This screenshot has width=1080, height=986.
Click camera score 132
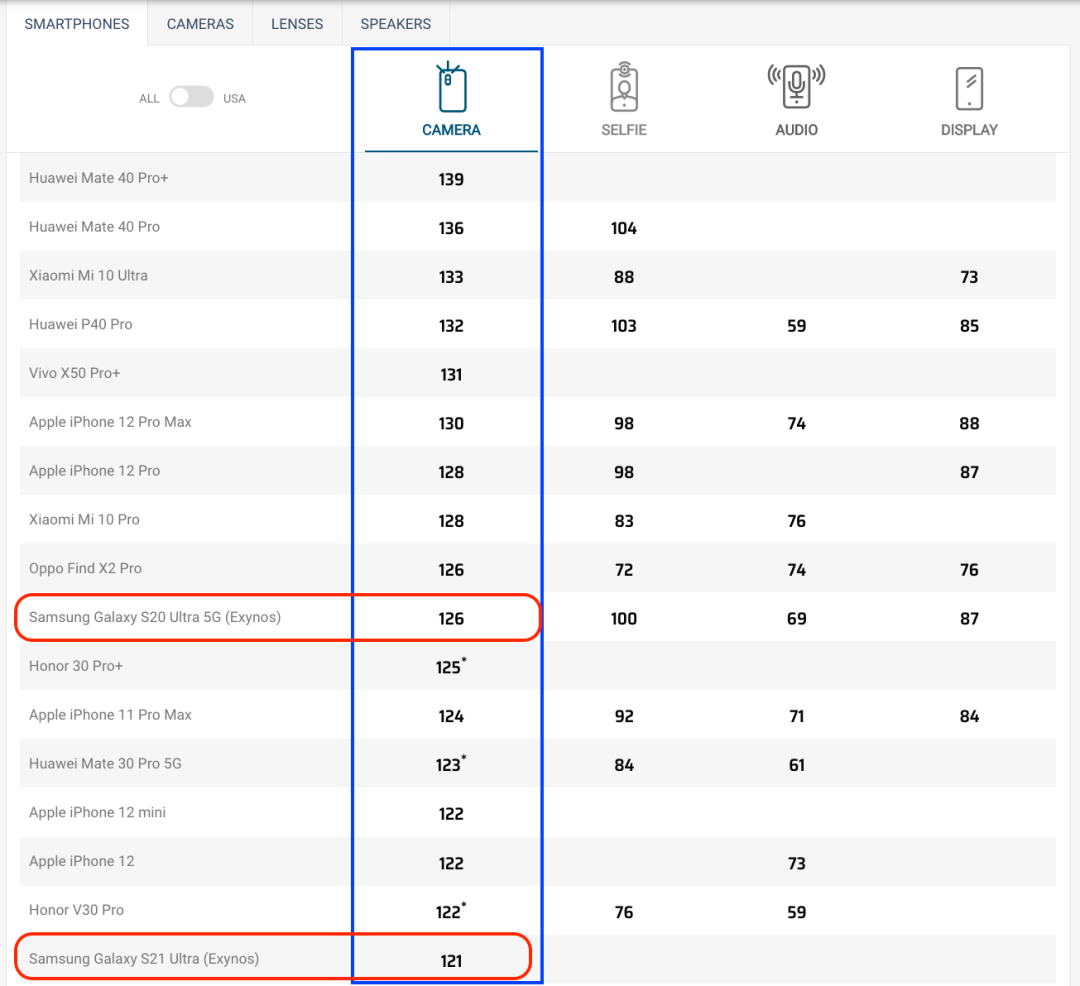pyautogui.click(x=451, y=326)
